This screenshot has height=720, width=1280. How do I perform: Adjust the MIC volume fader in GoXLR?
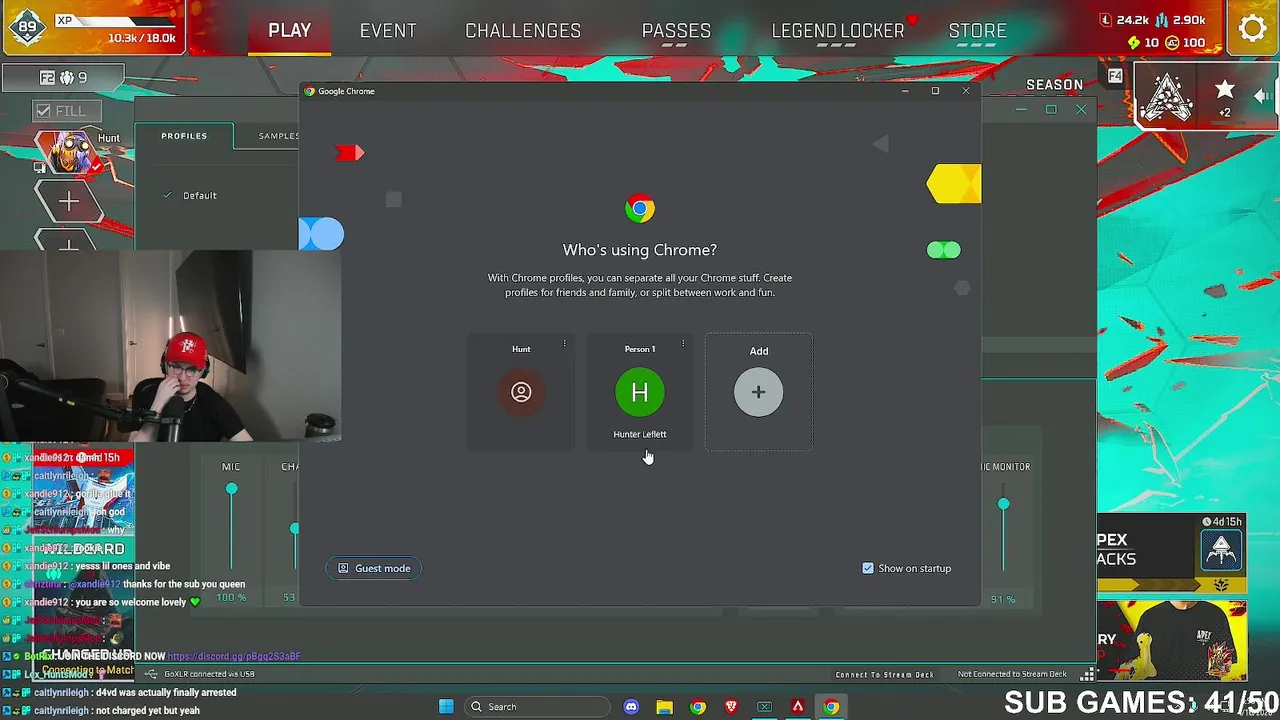point(231,488)
